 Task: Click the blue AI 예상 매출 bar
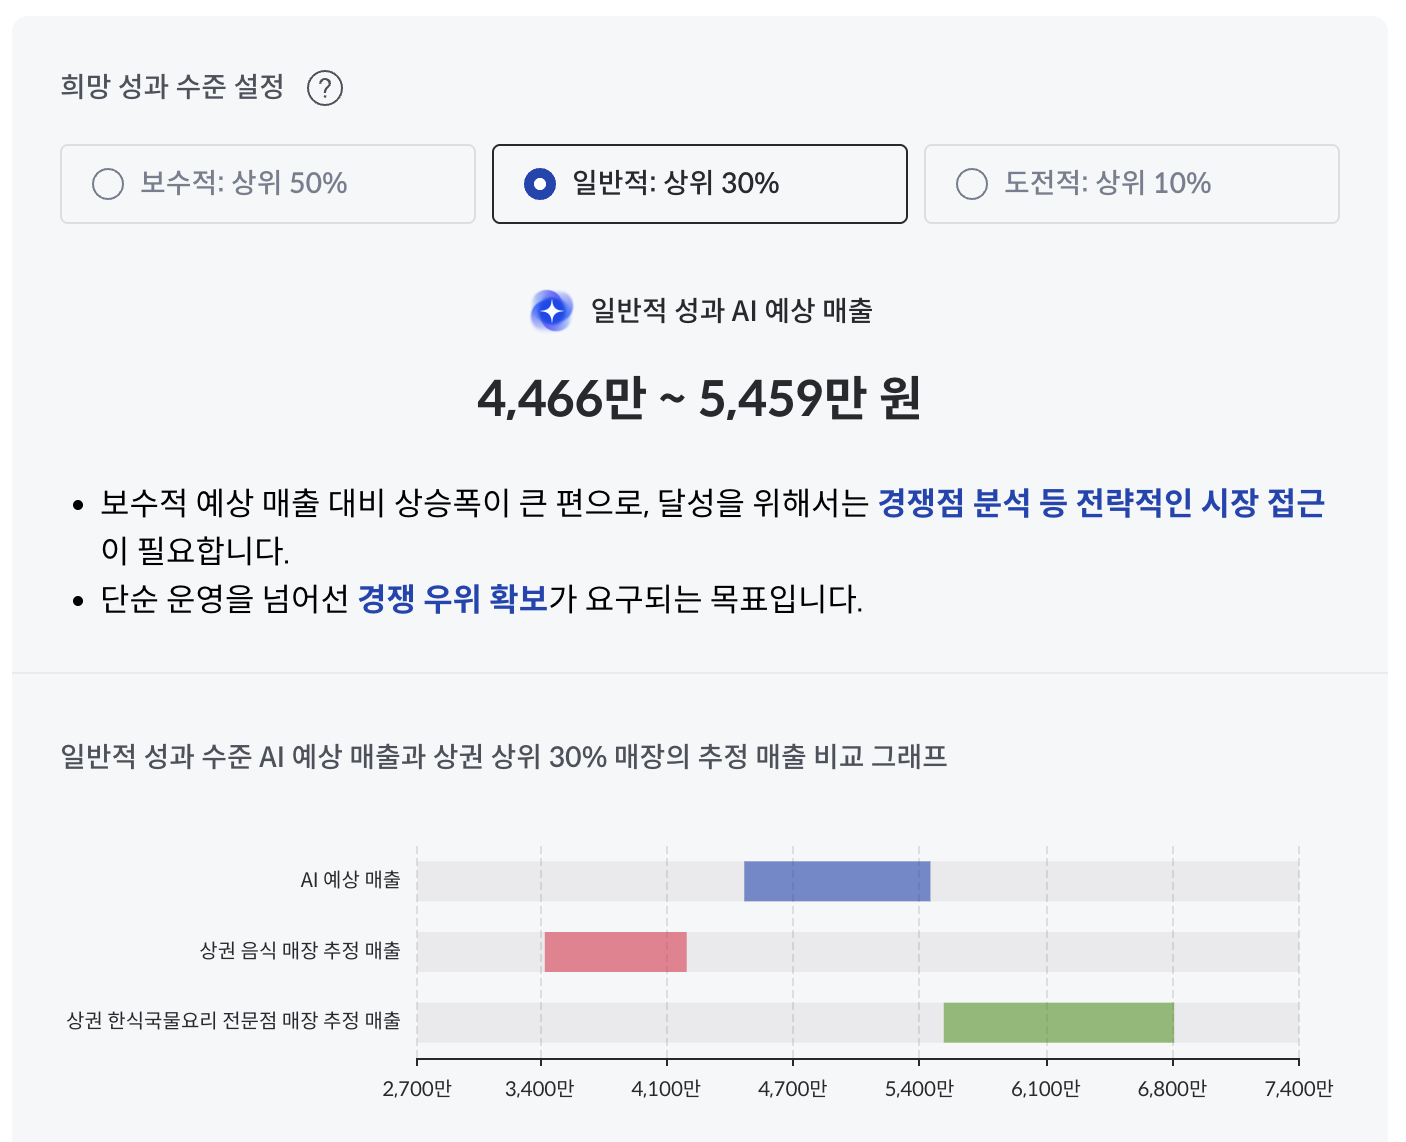click(x=837, y=881)
